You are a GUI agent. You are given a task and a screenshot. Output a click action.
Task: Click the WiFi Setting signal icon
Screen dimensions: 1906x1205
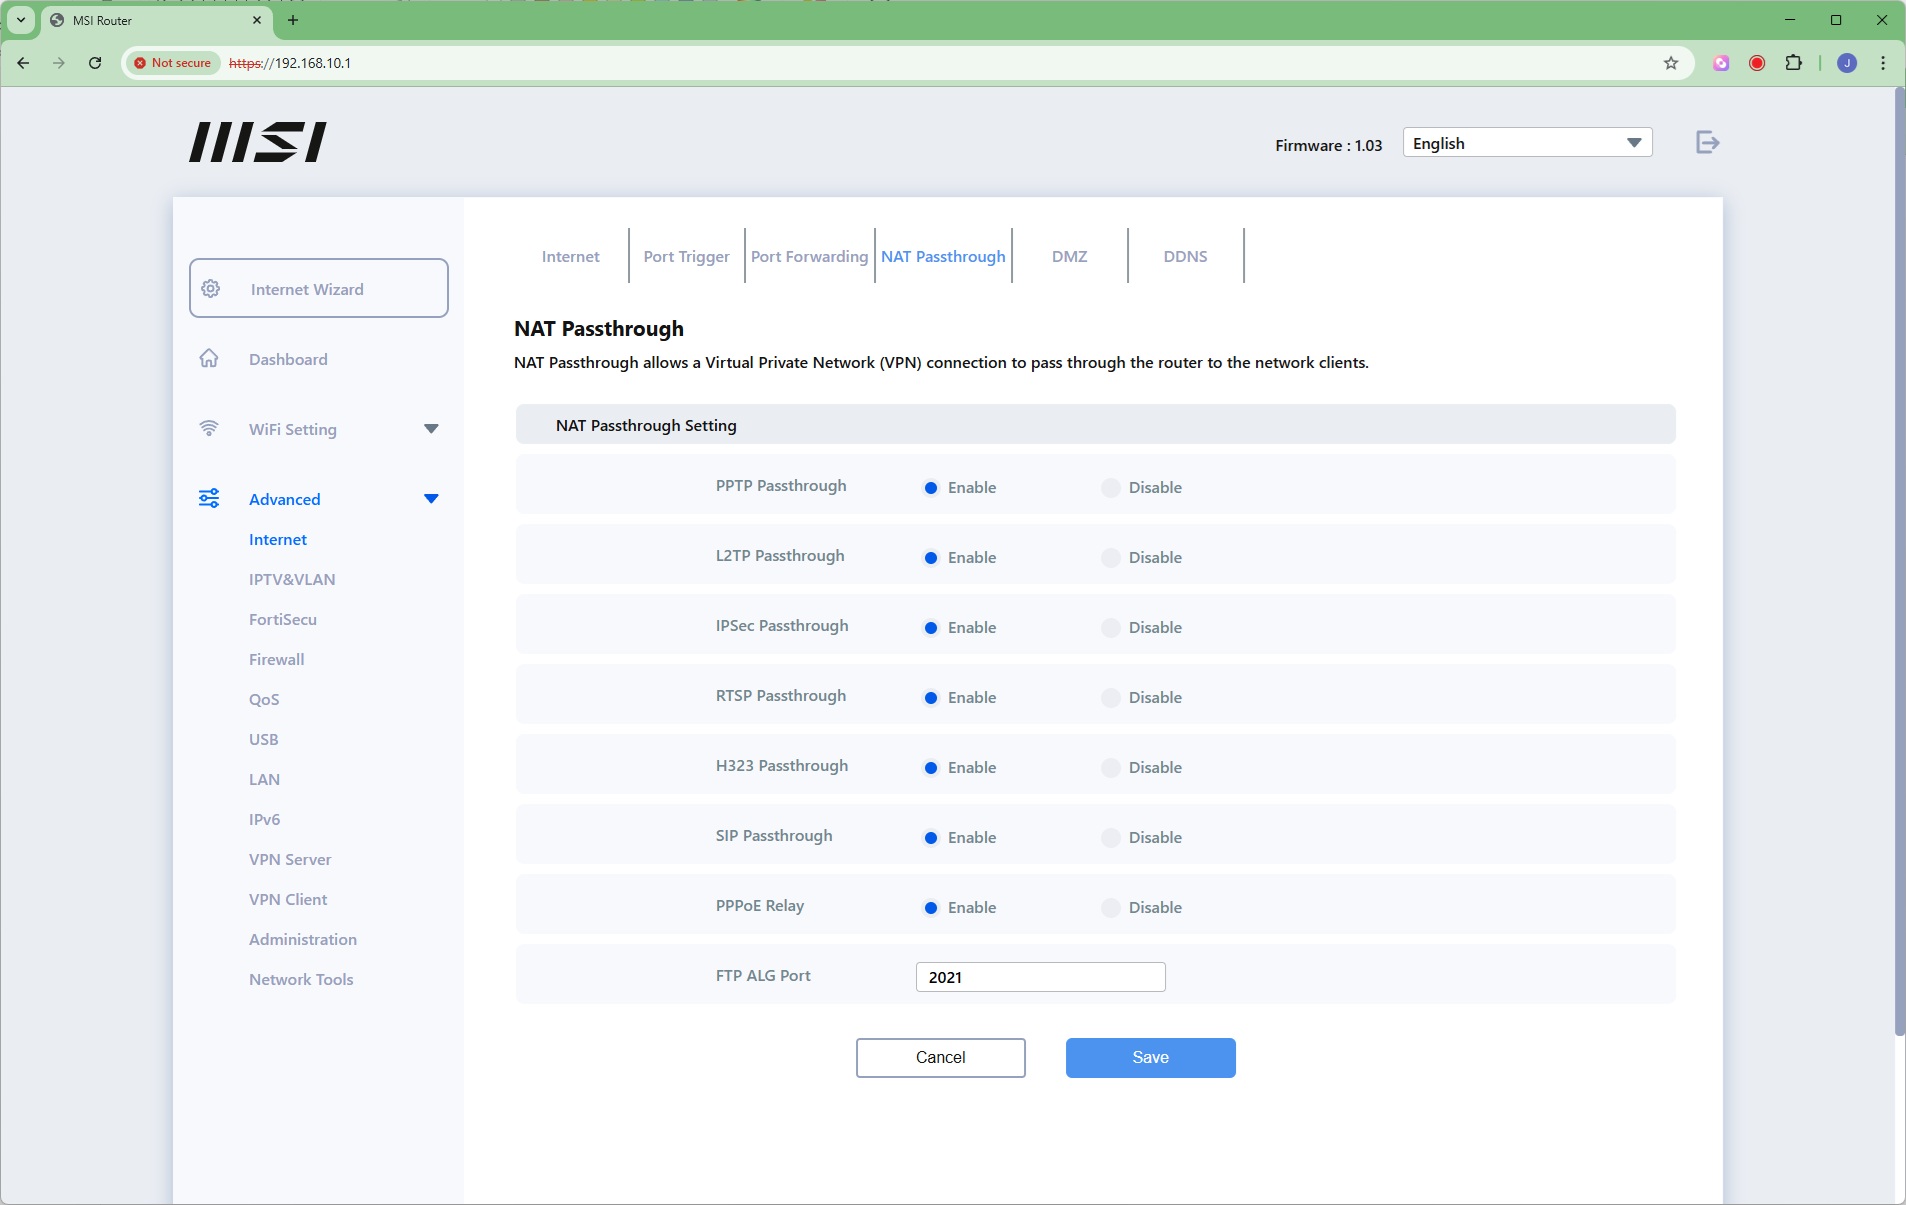pyautogui.click(x=209, y=429)
